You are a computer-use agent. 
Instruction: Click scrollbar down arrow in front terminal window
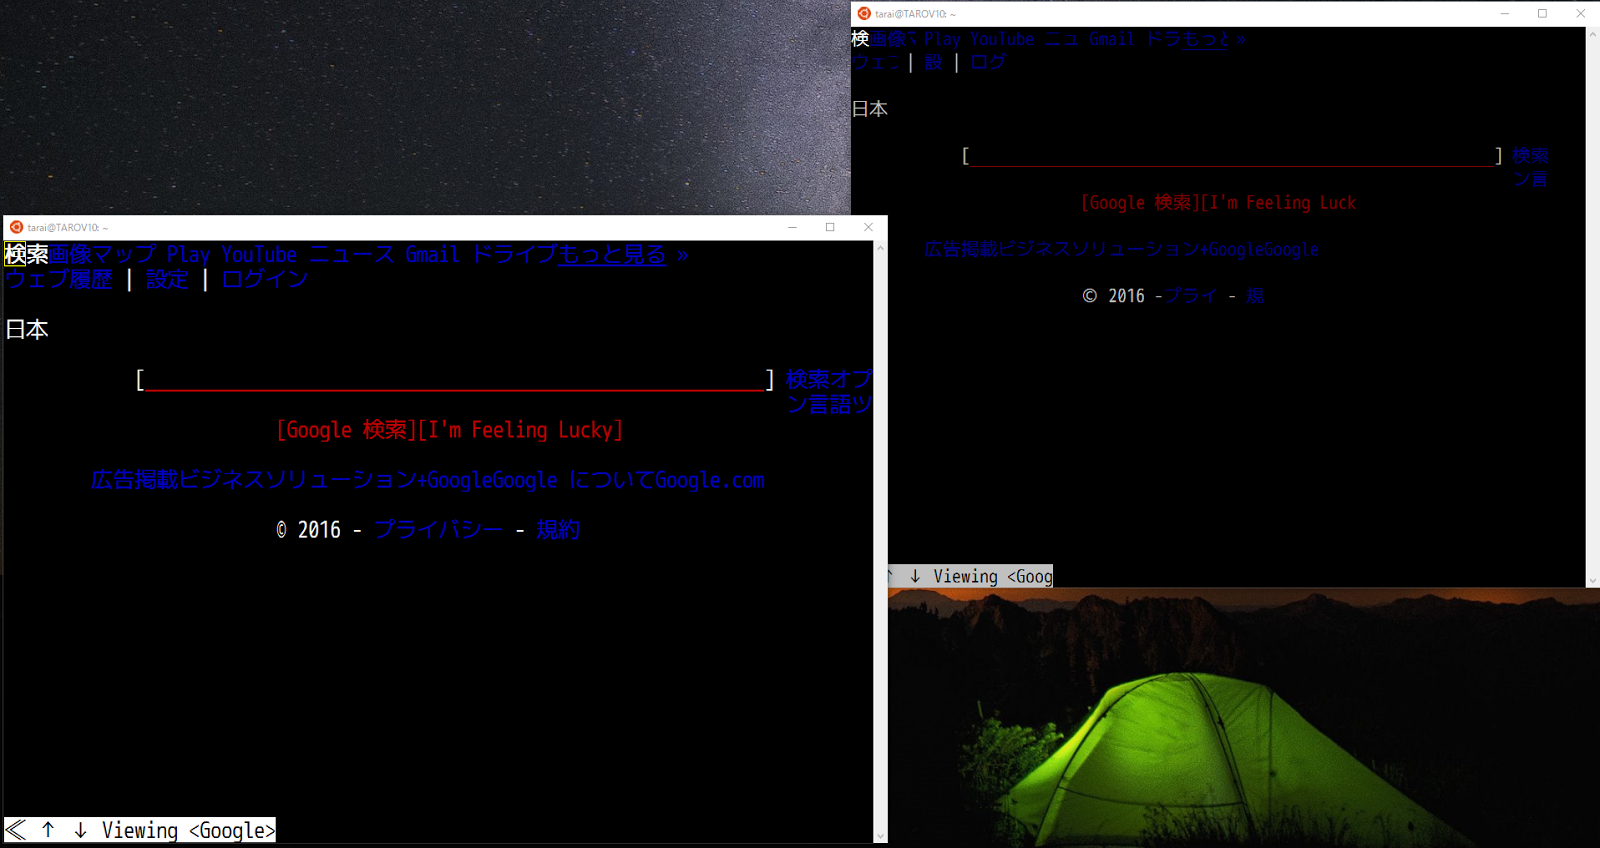(x=880, y=836)
